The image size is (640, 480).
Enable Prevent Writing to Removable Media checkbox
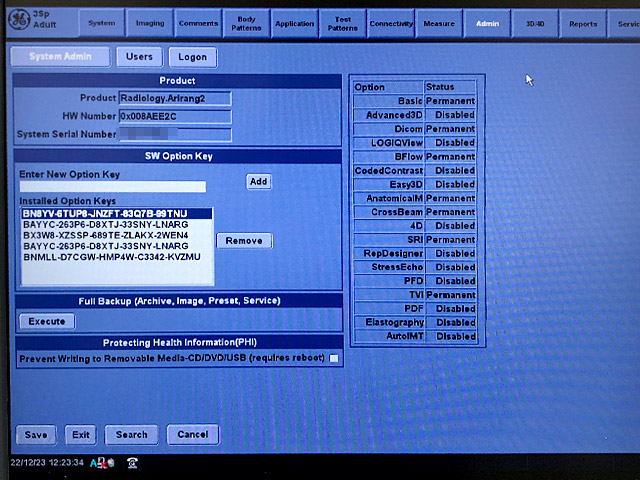click(x=333, y=358)
